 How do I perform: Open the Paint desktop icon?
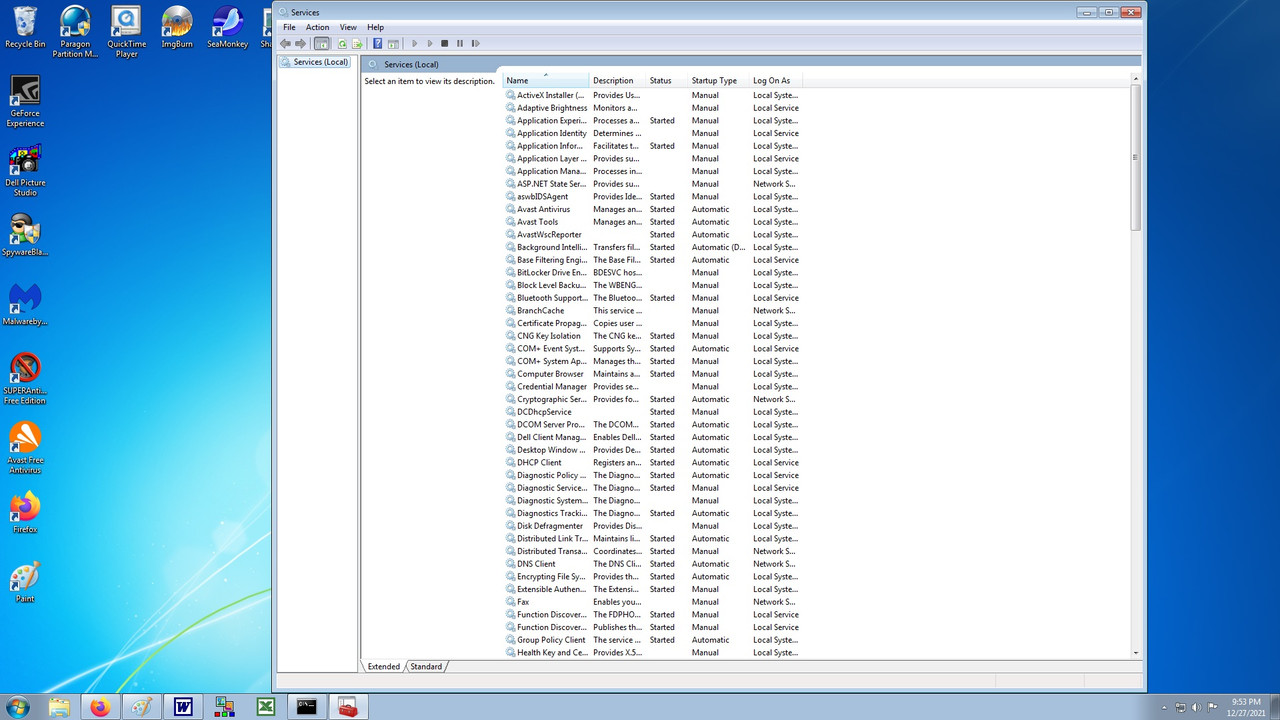pyautogui.click(x=25, y=581)
